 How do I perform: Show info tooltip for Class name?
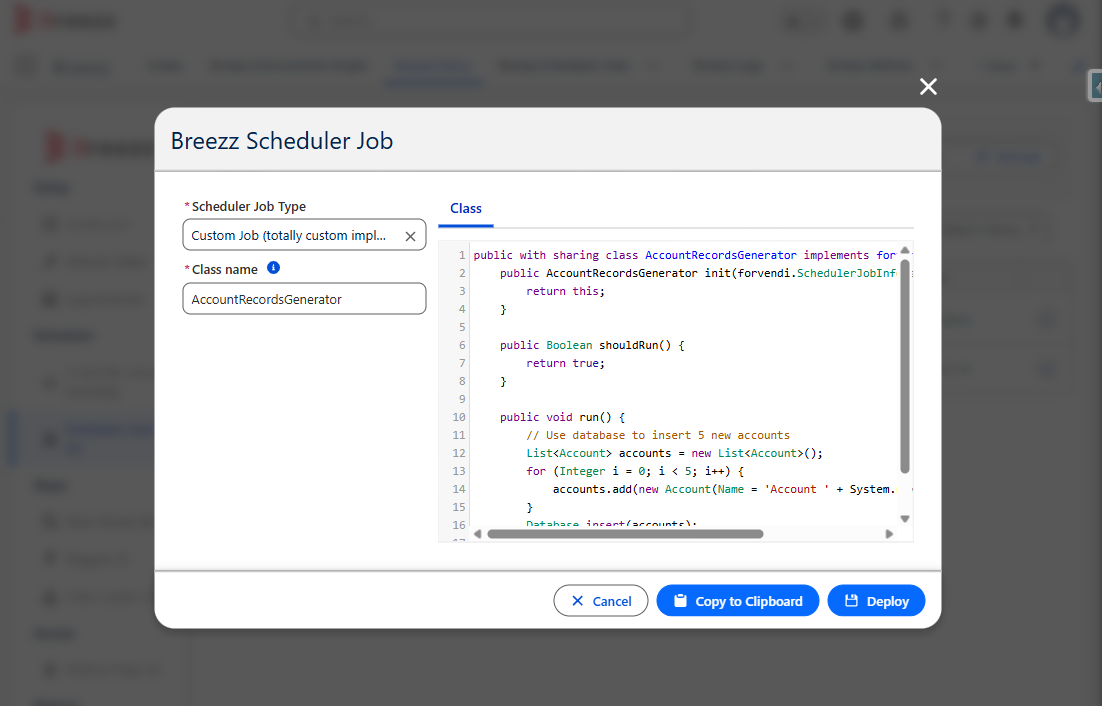(x=273, y=268)
